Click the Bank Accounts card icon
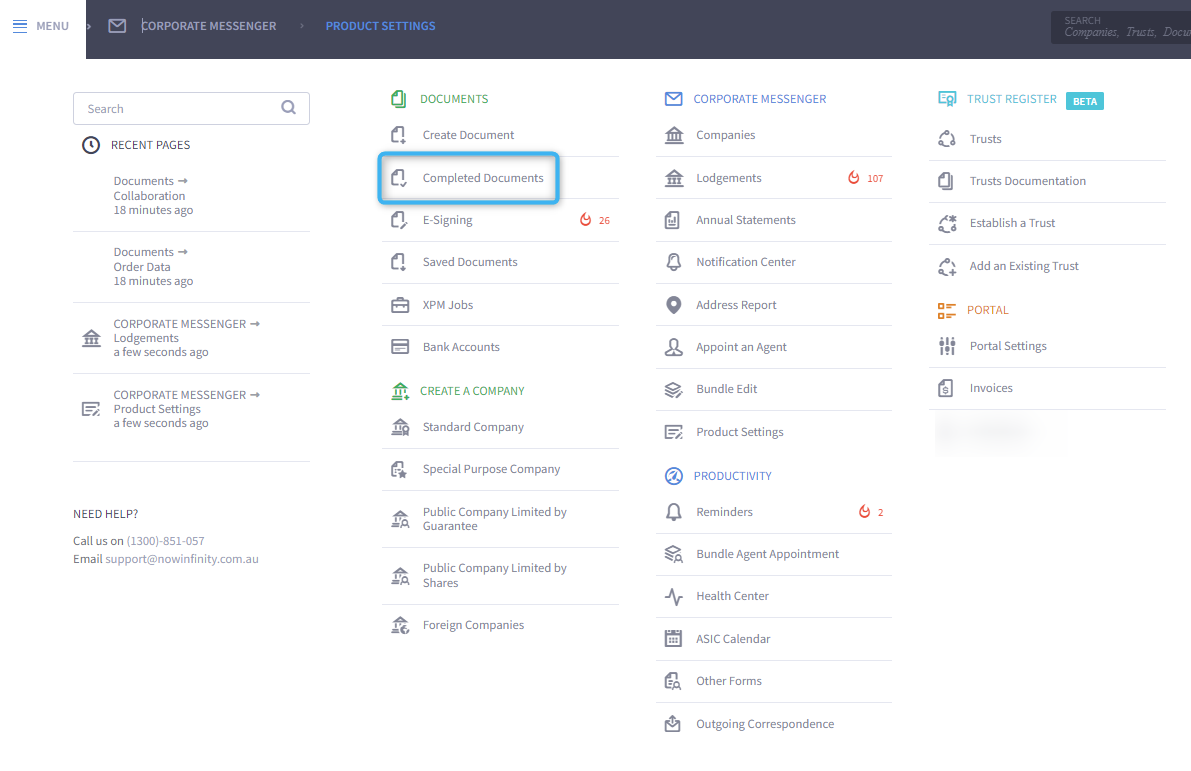The height and width of the screenshot is (771, 1191). tap(400, 347)
